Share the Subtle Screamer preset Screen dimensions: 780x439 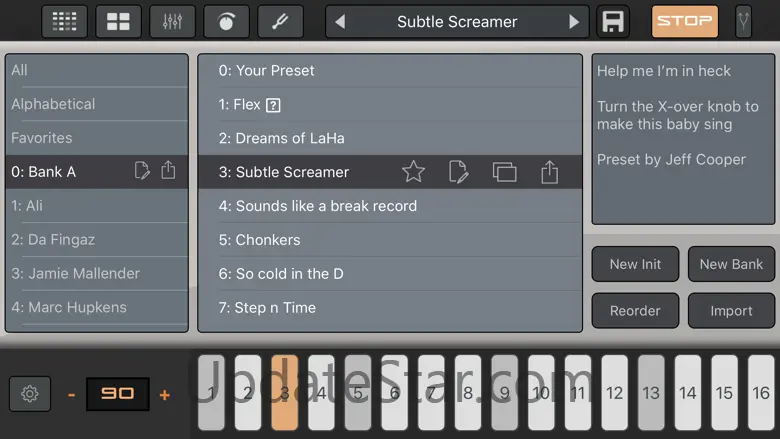[x=549, y=172]
